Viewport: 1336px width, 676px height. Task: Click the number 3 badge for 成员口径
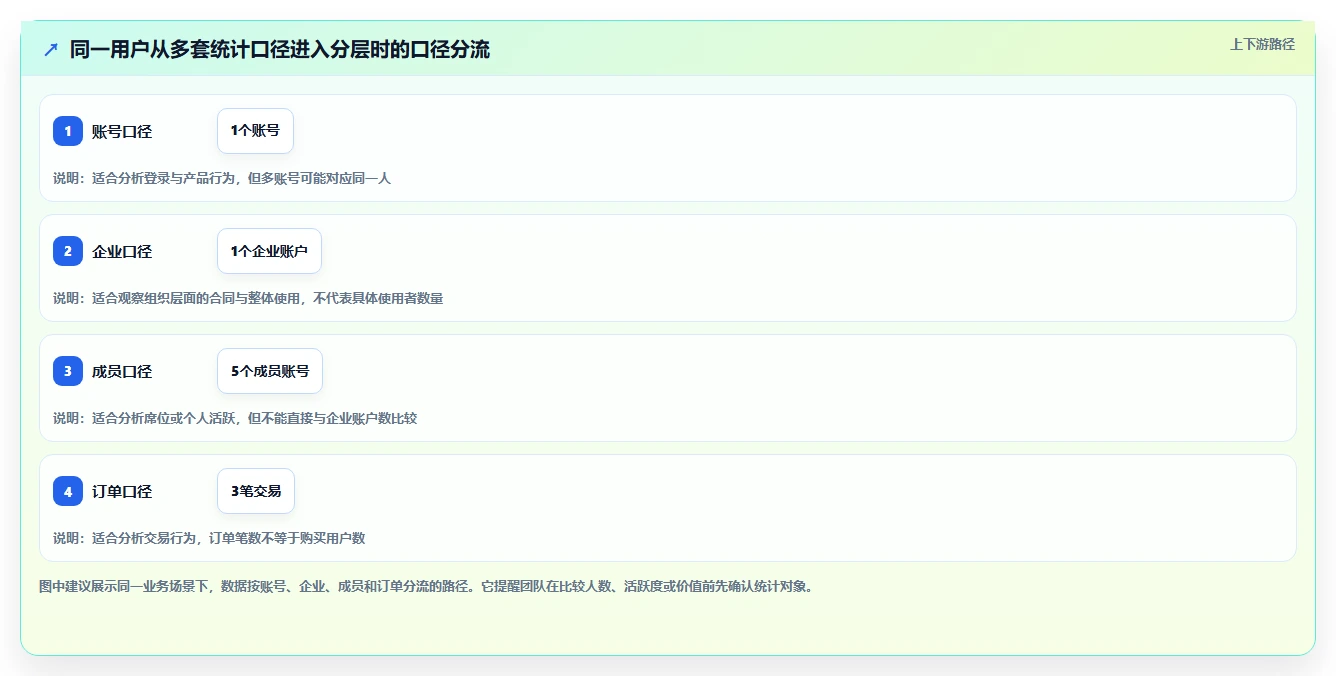pos(68,371)
